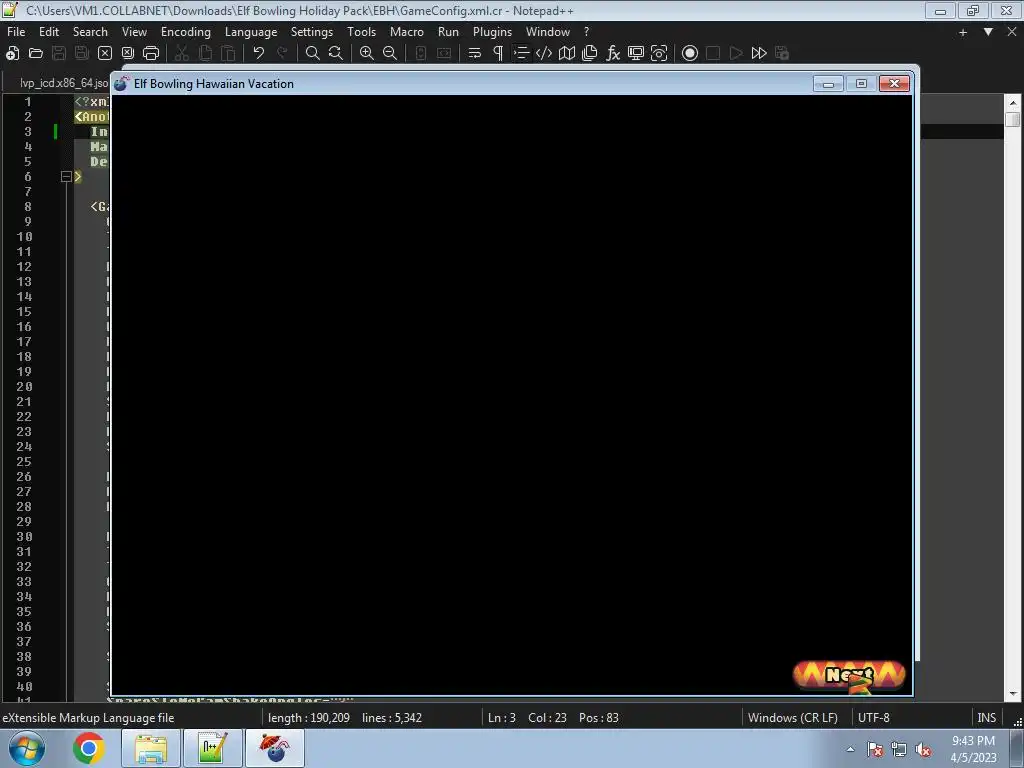Image resolution: width=1024 pixels, height=768 pixels.
Task: Toggle Word Wrap toolbar icon
Action: [x=475, y=54]
